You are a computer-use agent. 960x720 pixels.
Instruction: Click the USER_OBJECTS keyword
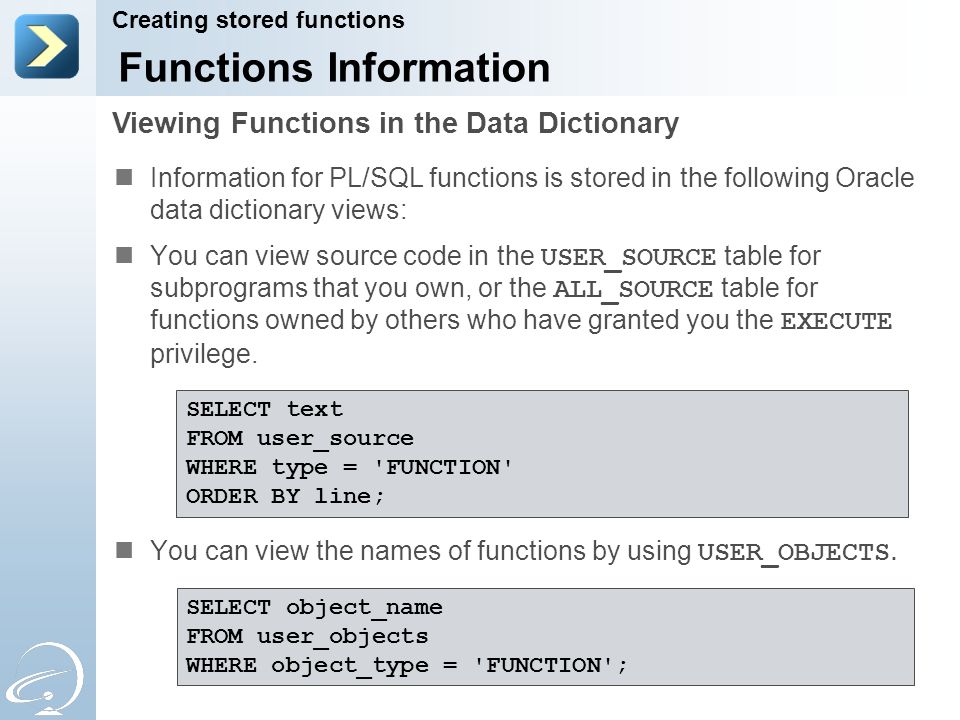(793, 552)
